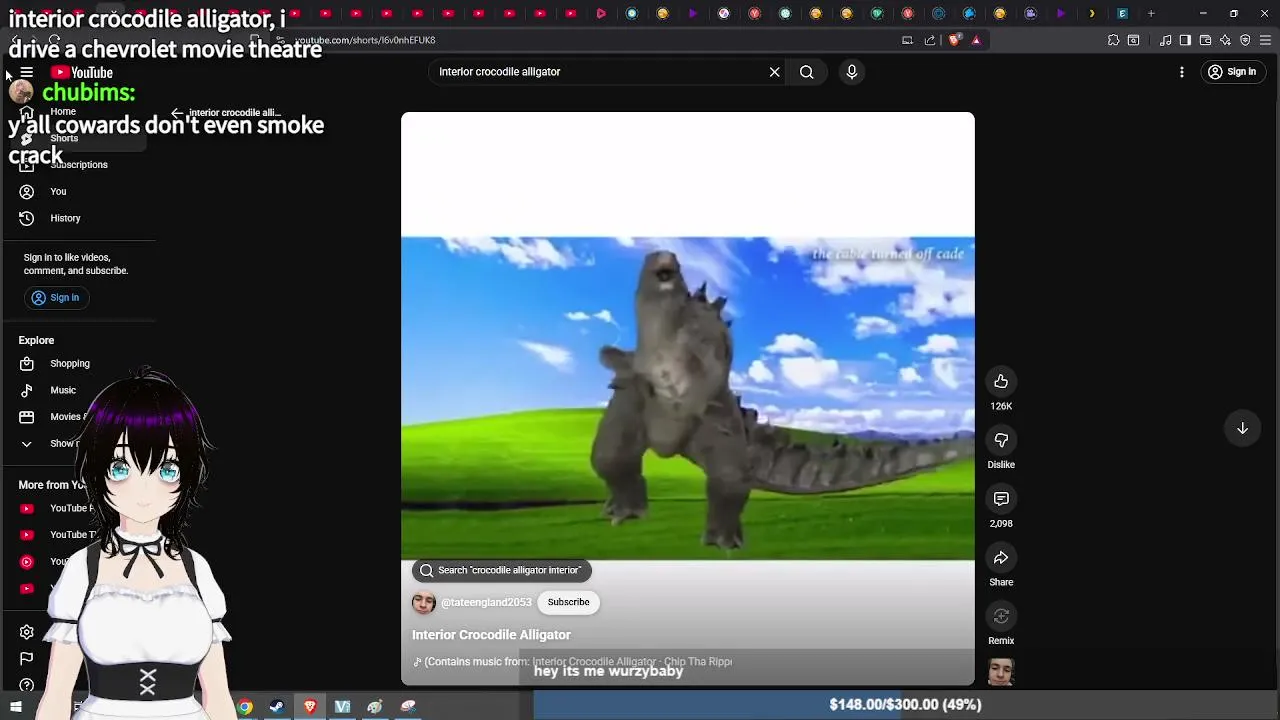Clear the search box with the X
This screenshot has width=1280, height=720.
click(x=774, y=72)
